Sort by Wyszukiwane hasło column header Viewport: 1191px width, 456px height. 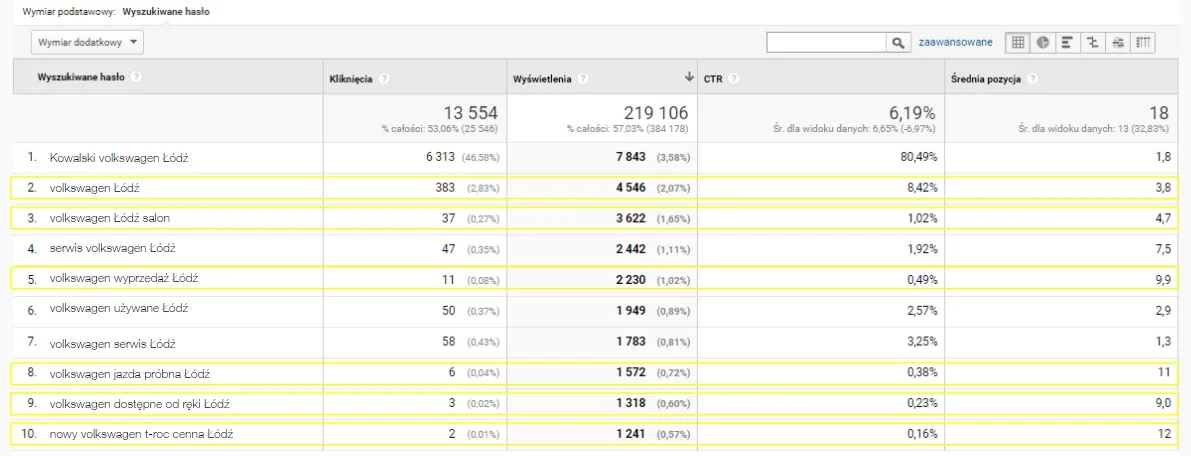(81, 77)
